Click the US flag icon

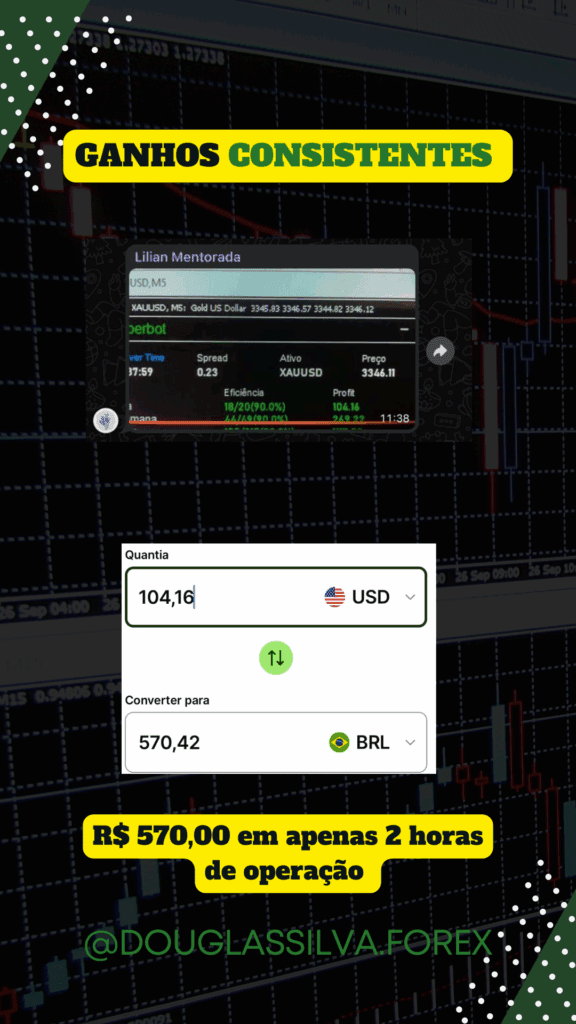point(335,597)
